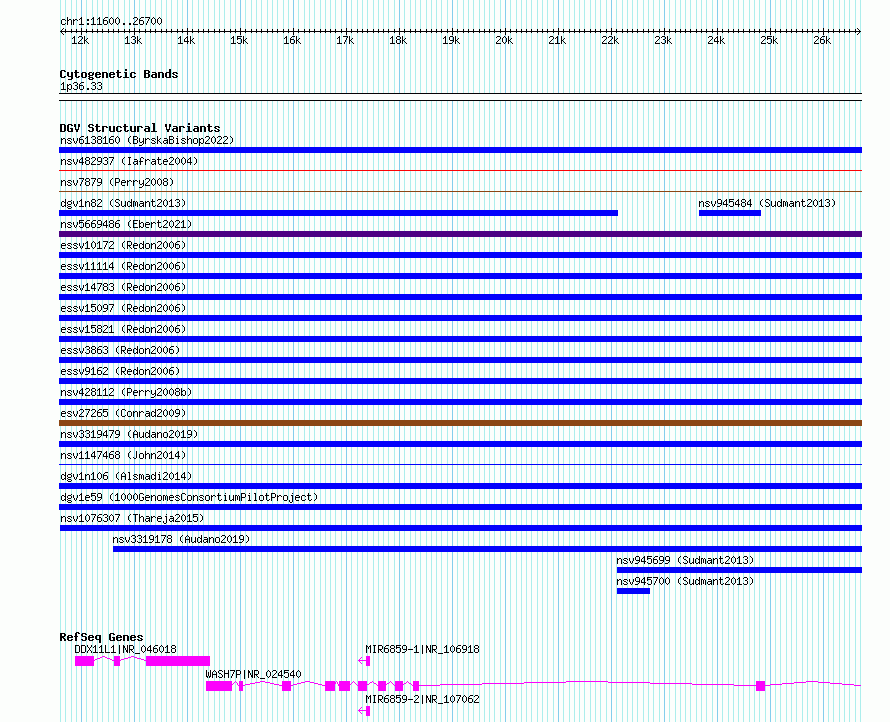Open the nsv6138160 (ByrskaBishop2022) variant label
The width and height of the screenshot is (890, 722).
[x=147, y=140]
